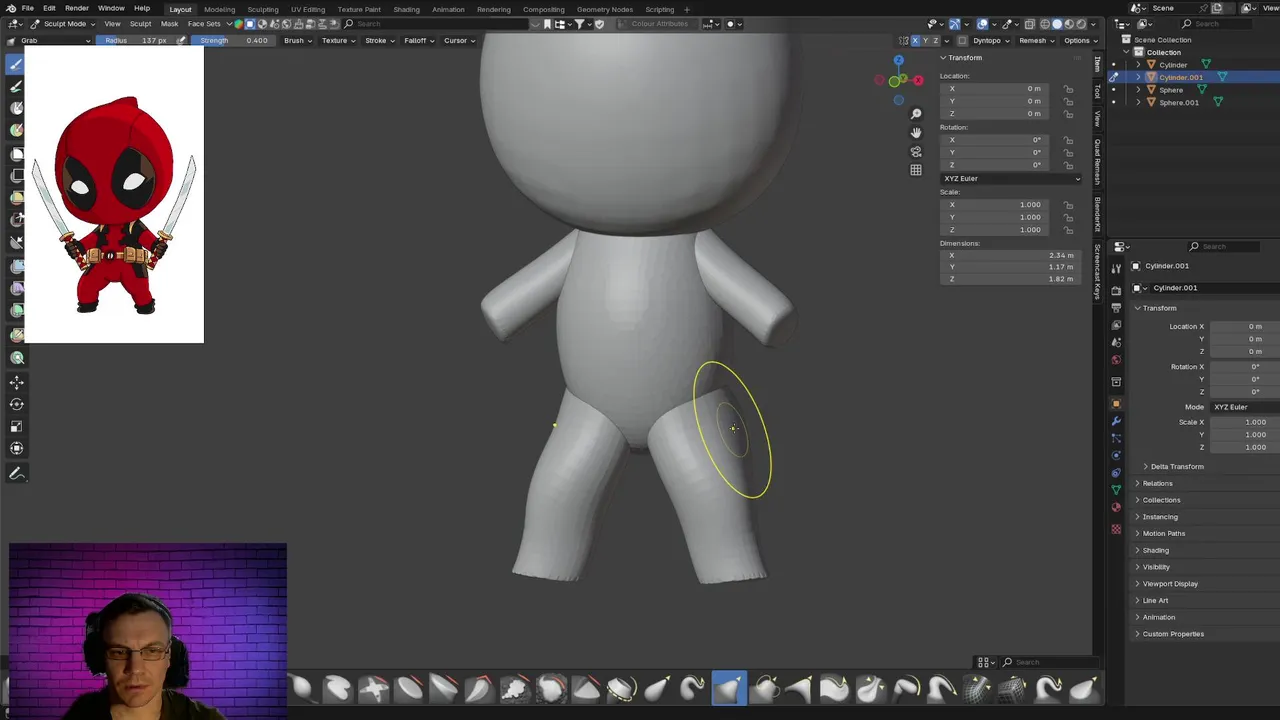
Task: Open the 3D viewport editor type selector
Action: coord(14,23)
